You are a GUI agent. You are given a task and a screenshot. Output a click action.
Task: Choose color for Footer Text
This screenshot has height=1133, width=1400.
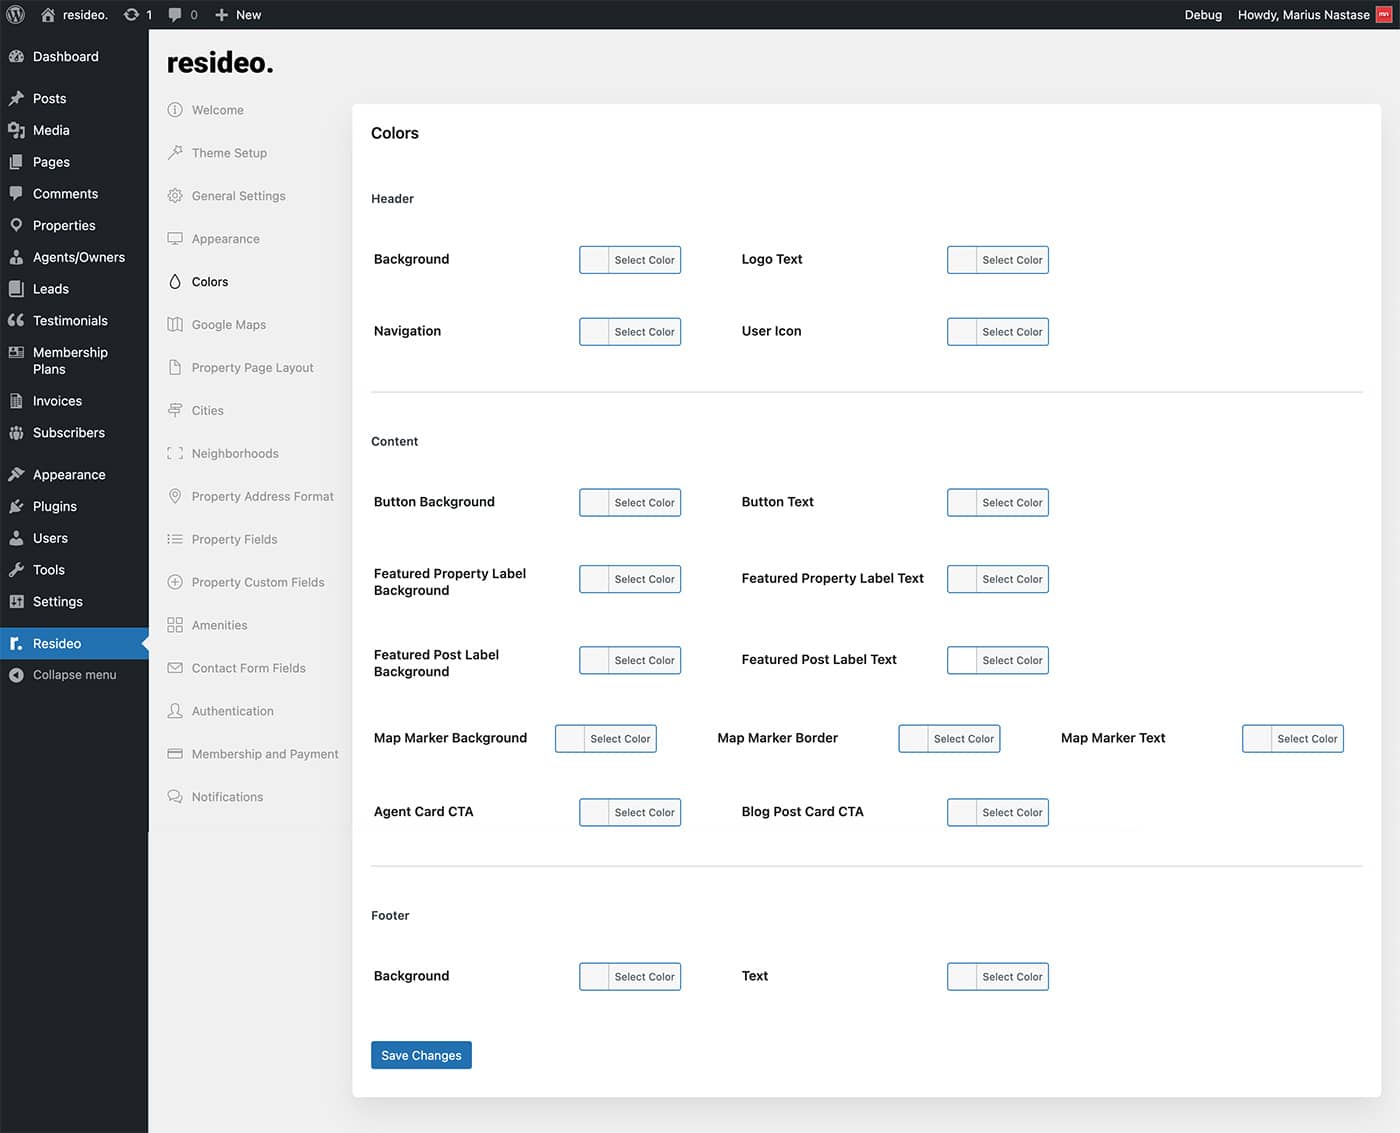click(998, 977)
